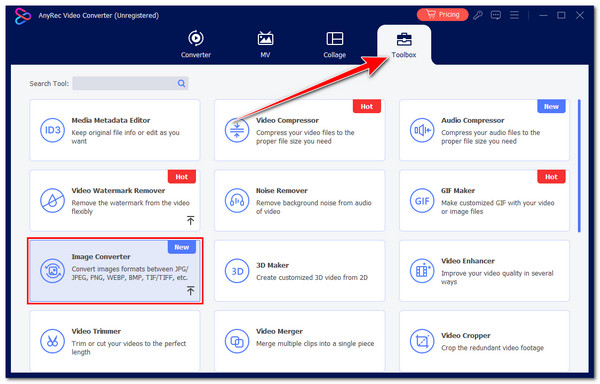The image size is (600, 384).
Task: Click the register key icon
Action: point(478,15)
